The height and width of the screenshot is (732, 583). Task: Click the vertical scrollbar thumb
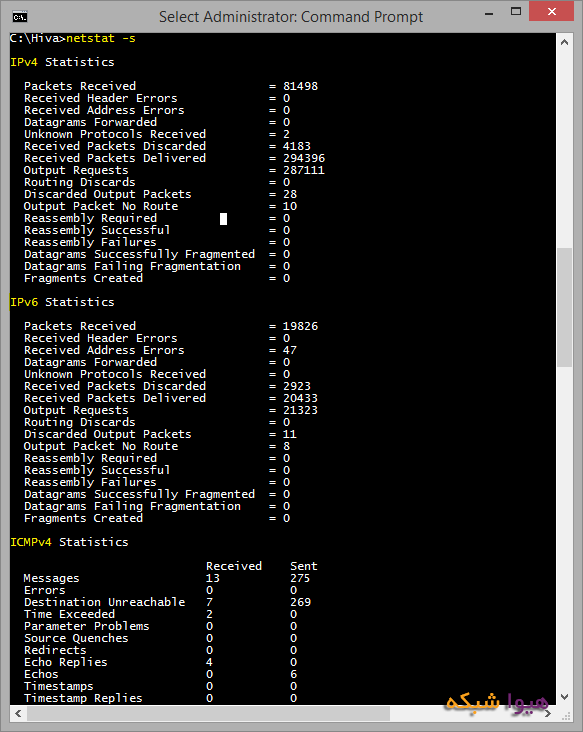coord(564,308)
